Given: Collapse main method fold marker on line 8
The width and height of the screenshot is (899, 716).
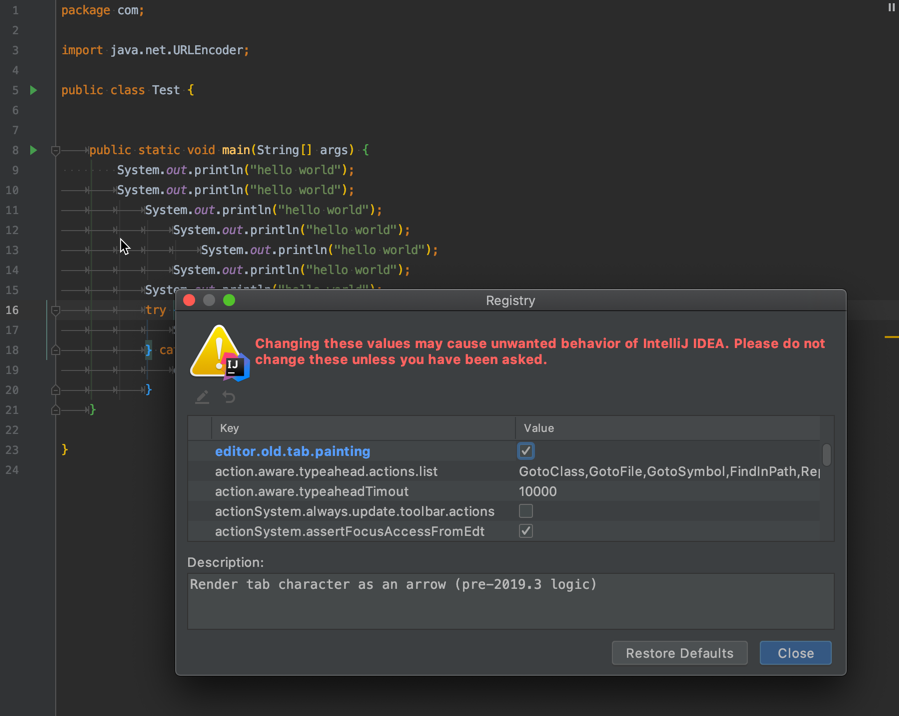Looking at the screenshot, I should pos(56,151).
